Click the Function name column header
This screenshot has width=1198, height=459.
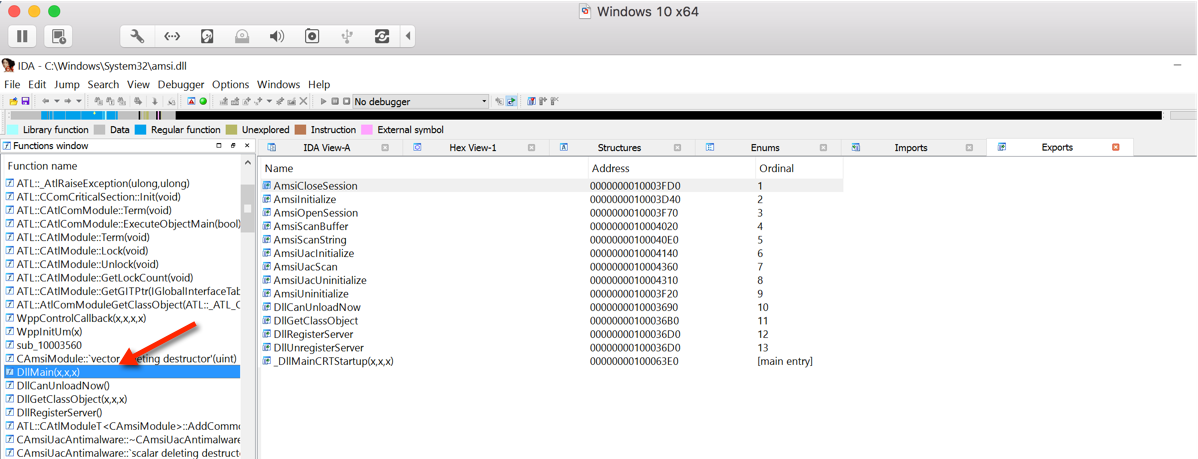pyautogui.click(x=121, y=166)
